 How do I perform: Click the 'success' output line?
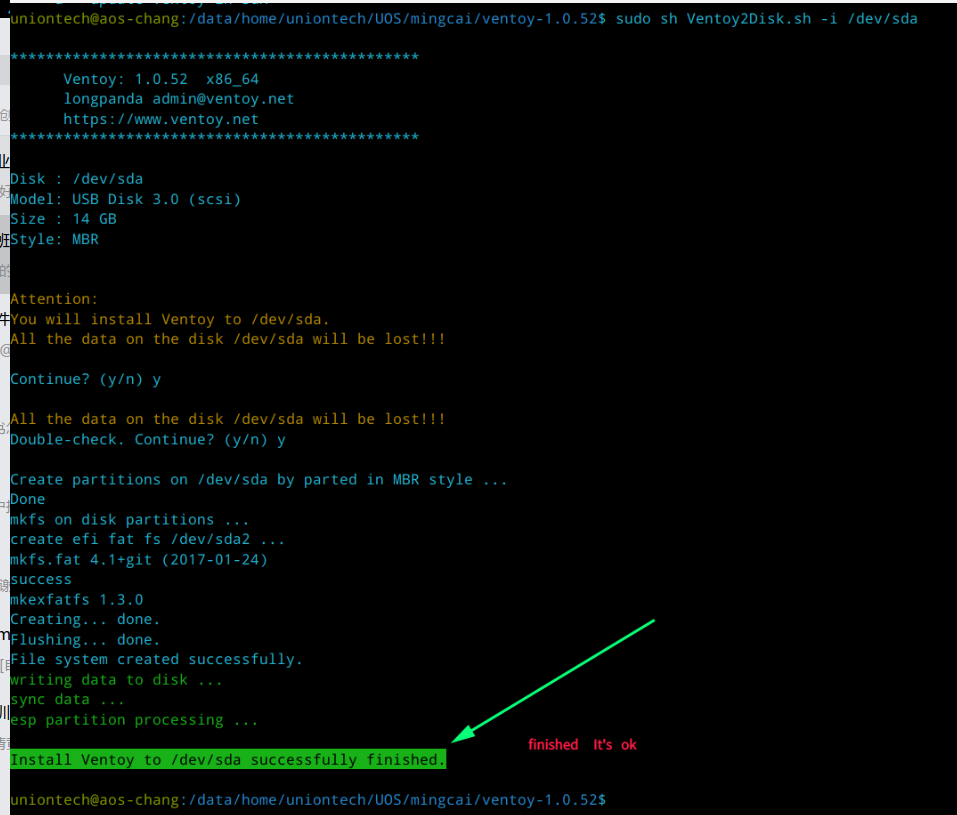tap(41, 579)
